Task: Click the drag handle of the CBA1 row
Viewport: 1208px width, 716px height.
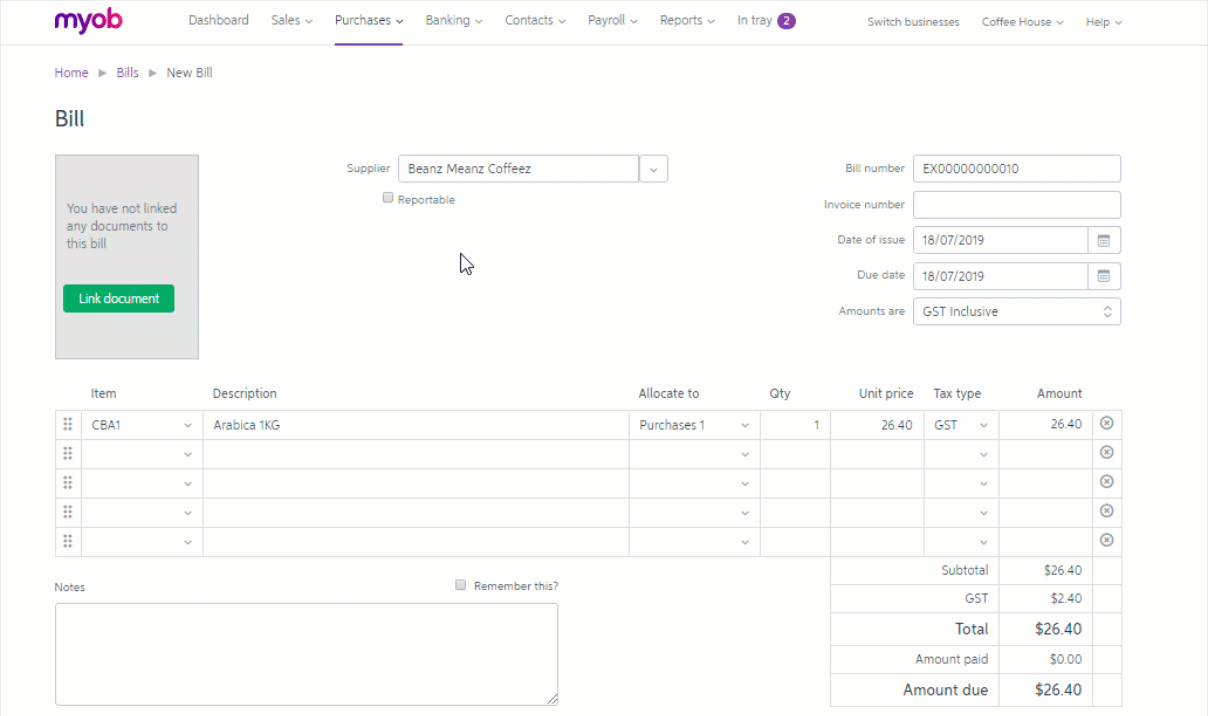Action: (x=68, y=424)
